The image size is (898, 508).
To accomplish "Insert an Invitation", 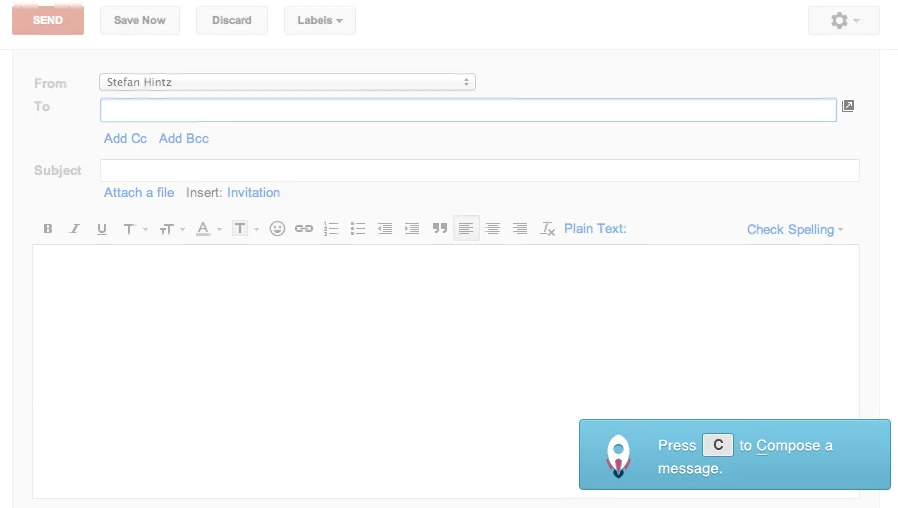I will 254,192.
